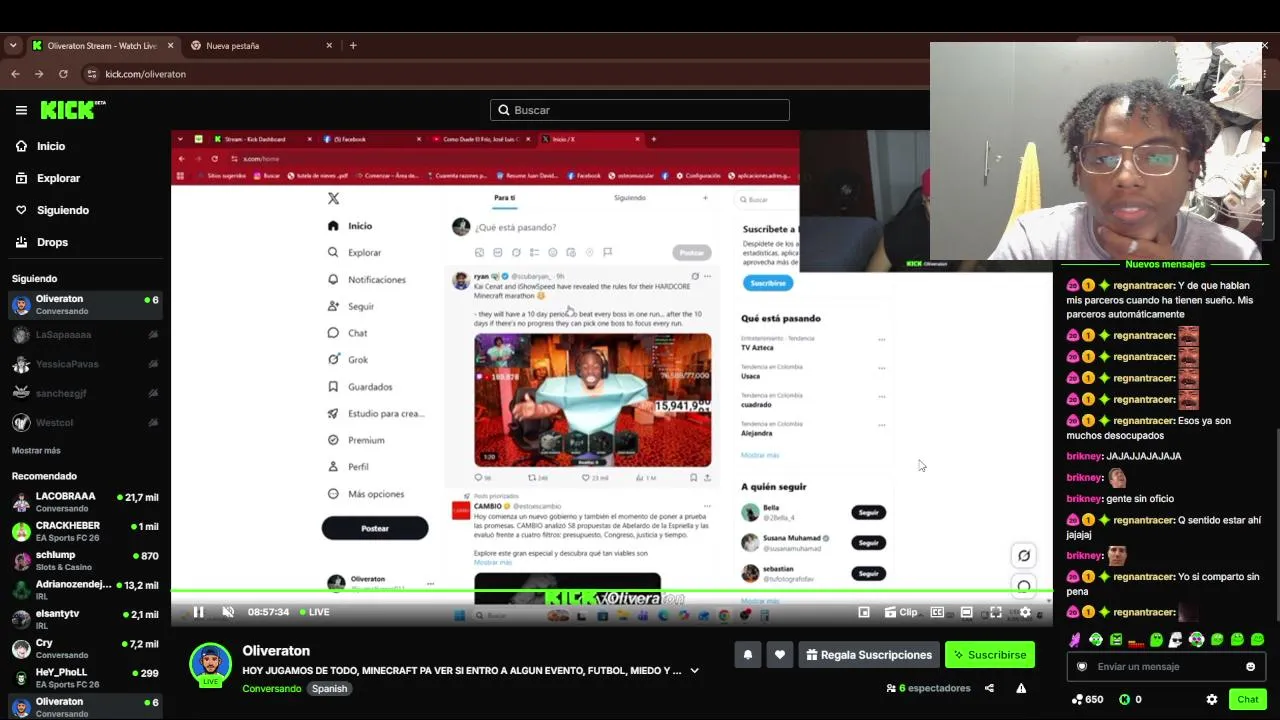
Task: Turn on notifications bell for Oliveraton
Action: tap(747, 655)
